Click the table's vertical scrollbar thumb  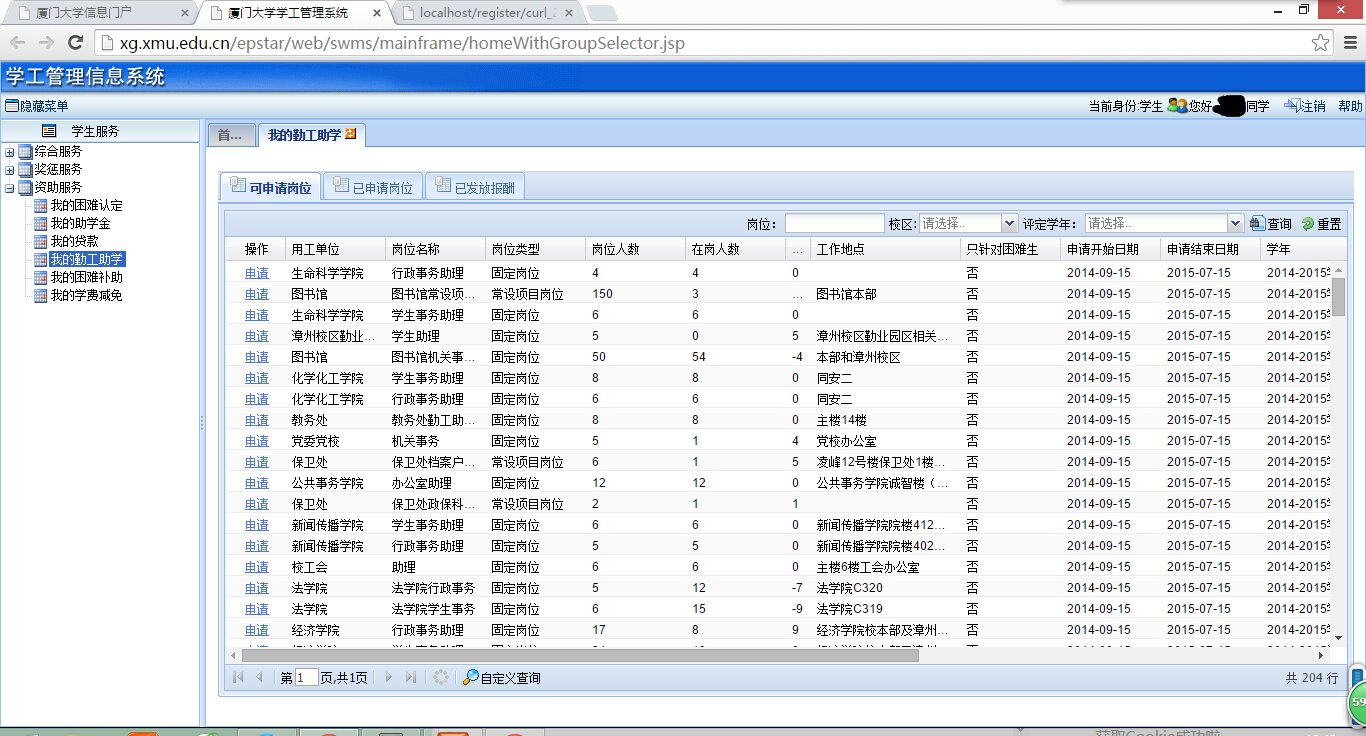1338,296
